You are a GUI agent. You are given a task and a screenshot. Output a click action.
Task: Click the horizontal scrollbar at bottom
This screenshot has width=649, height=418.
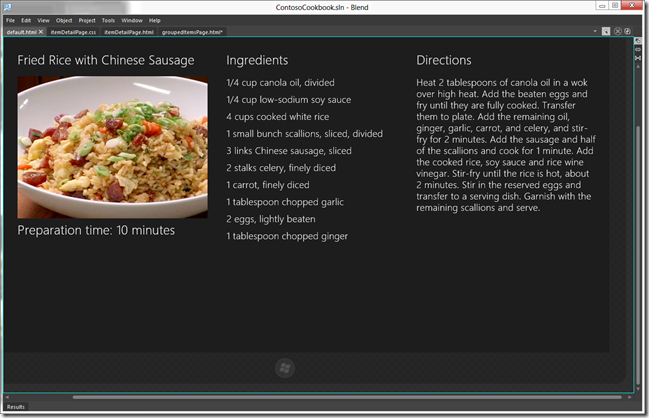(x=320, y=397)
